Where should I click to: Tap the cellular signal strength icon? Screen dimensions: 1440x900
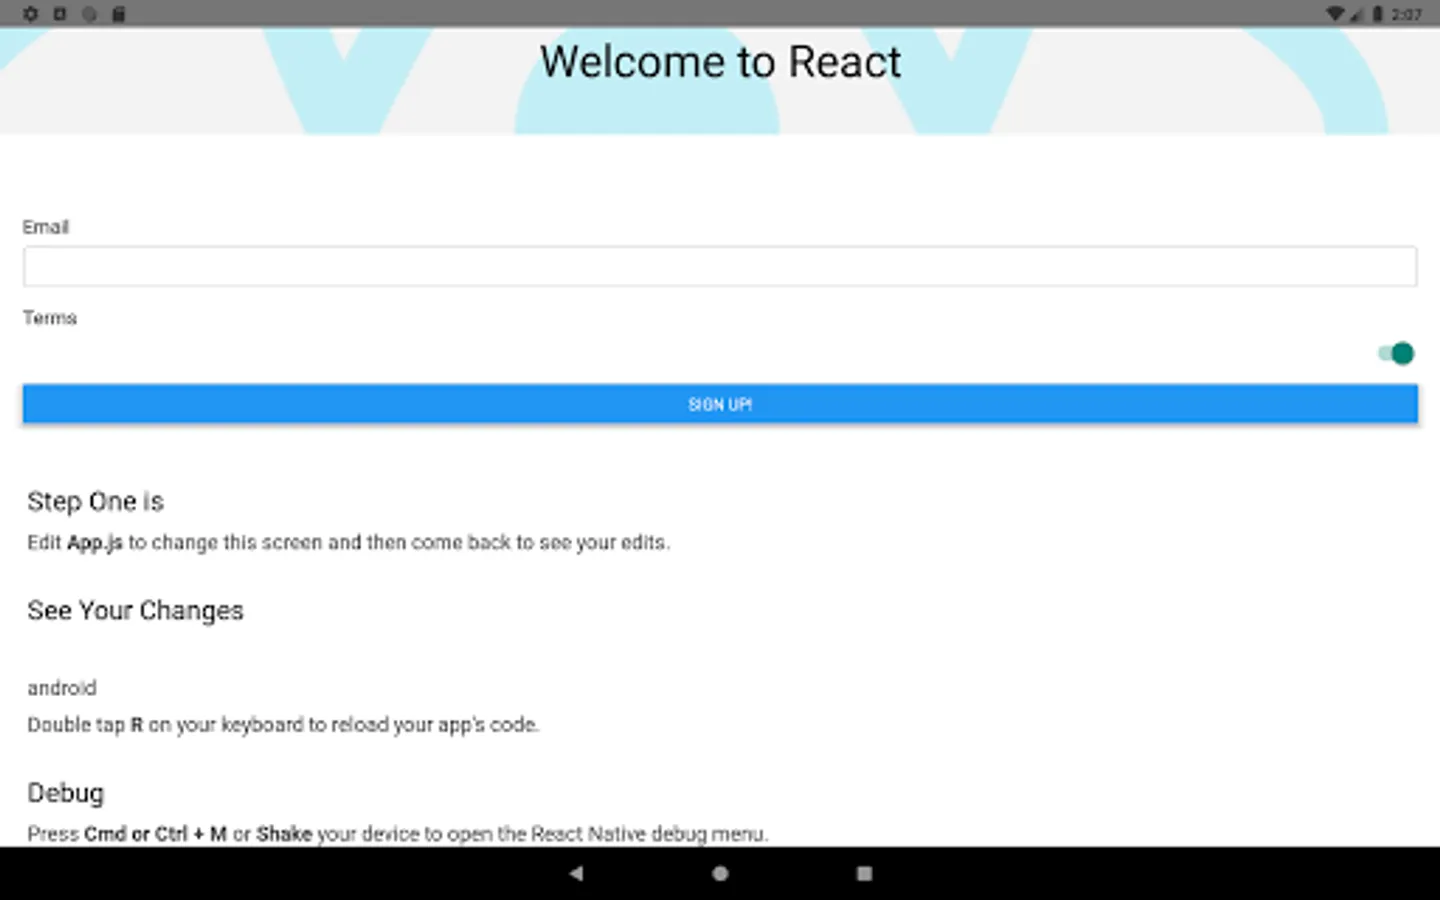click(1356, 14)
